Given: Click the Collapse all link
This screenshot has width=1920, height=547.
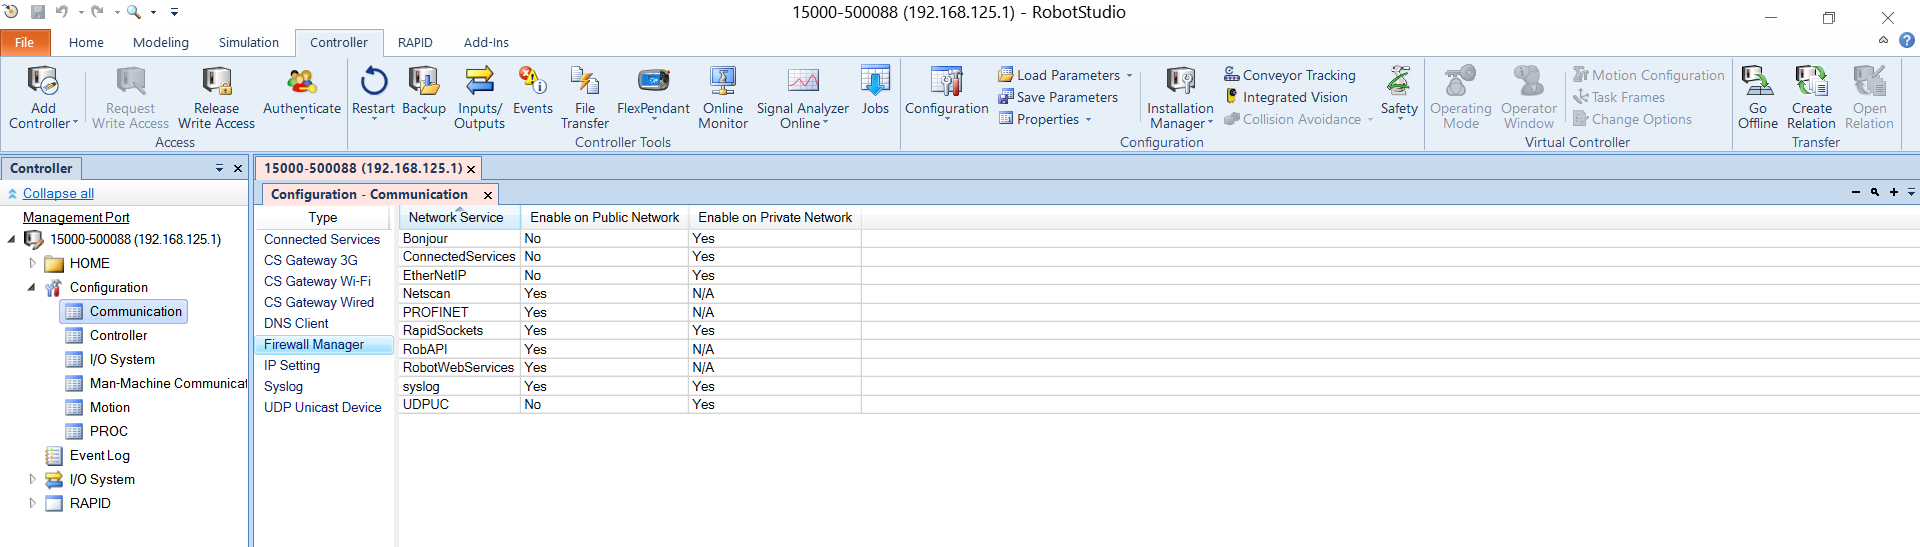Looking at the screenshot, I should [x=58, y=193].
